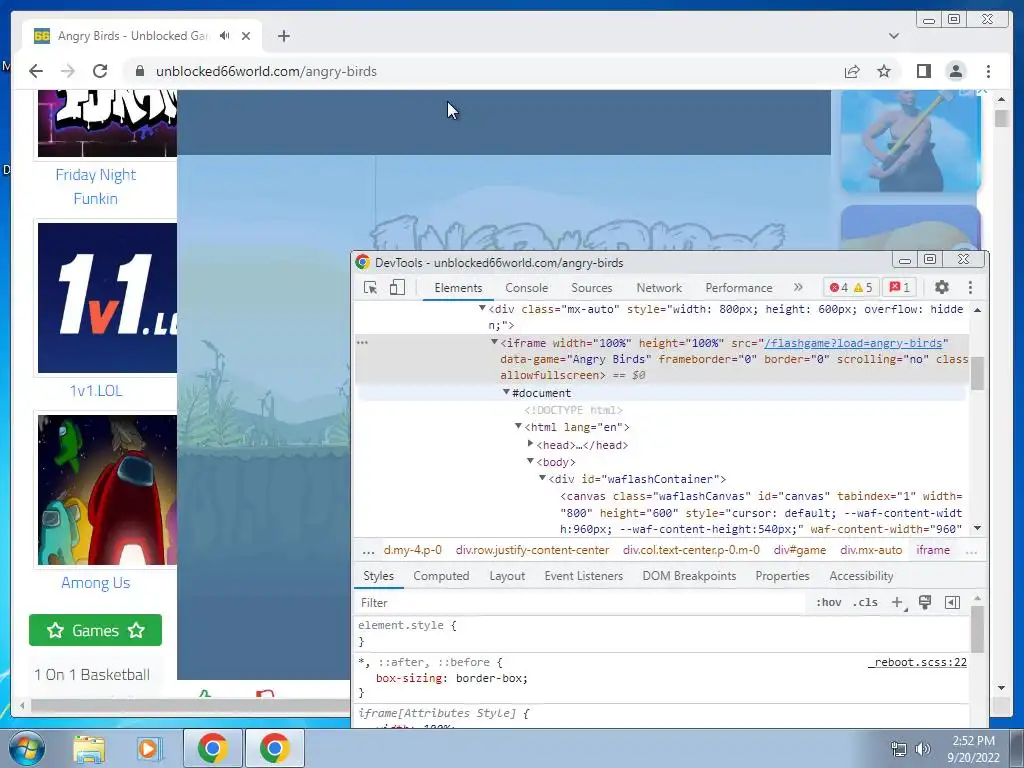Open the Chrome profile avatar menu
The height and width of the screenshot is (768, 1024).
955,71
